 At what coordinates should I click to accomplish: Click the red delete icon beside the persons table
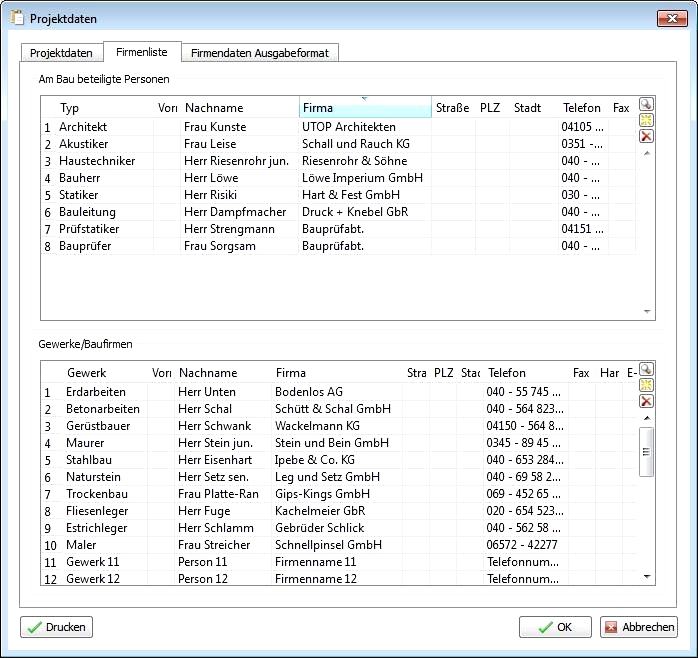(646, 136)
